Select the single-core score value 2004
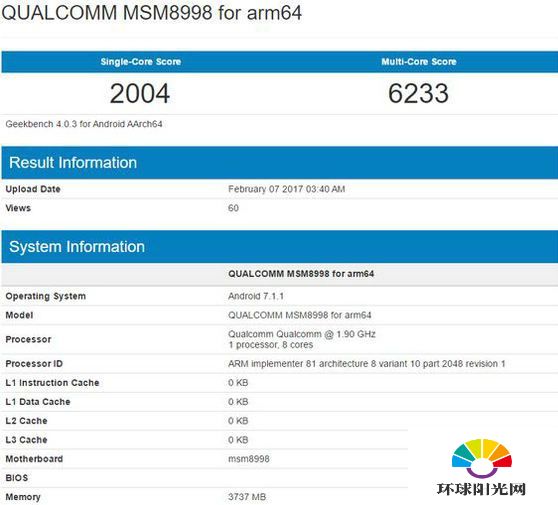Image resolution: width=558 pixels, height=505 pixels. (140, 94)
